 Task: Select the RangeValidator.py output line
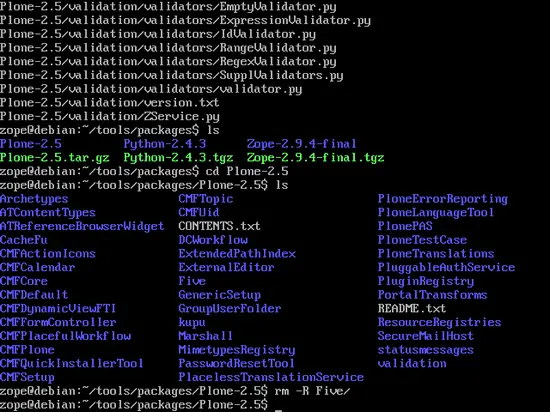tap(168, 48)
